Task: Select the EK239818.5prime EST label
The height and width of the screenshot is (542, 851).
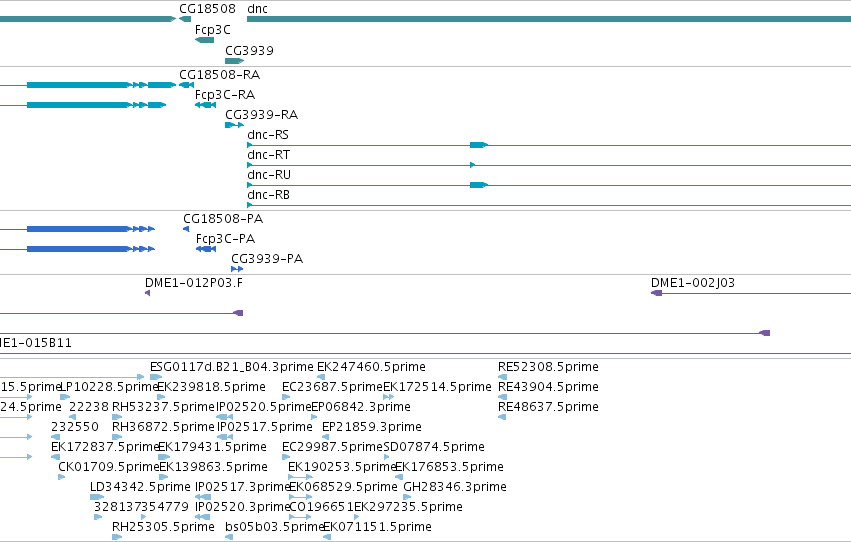Action: pos(211,387)
